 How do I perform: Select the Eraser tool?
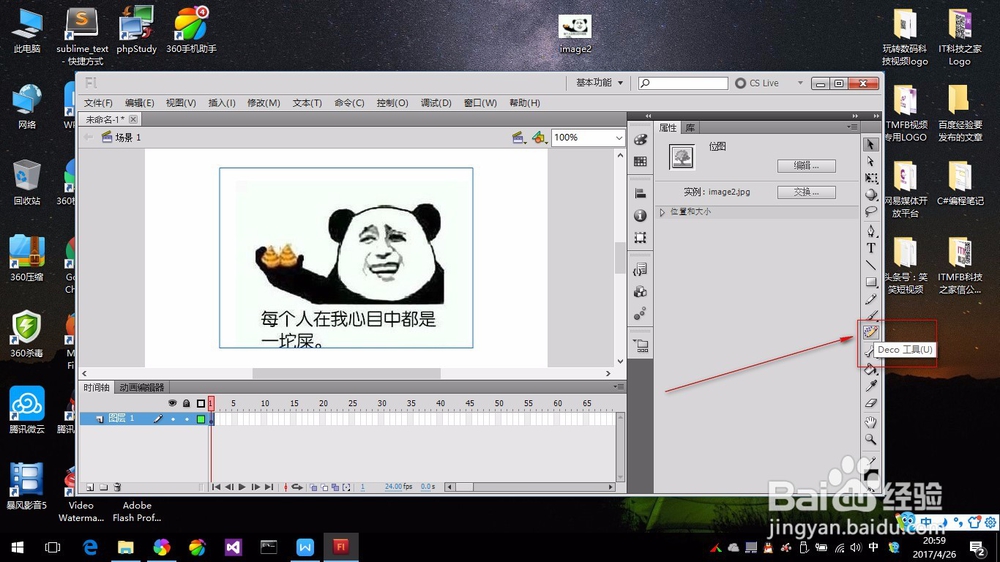click(x=871, y=403)
